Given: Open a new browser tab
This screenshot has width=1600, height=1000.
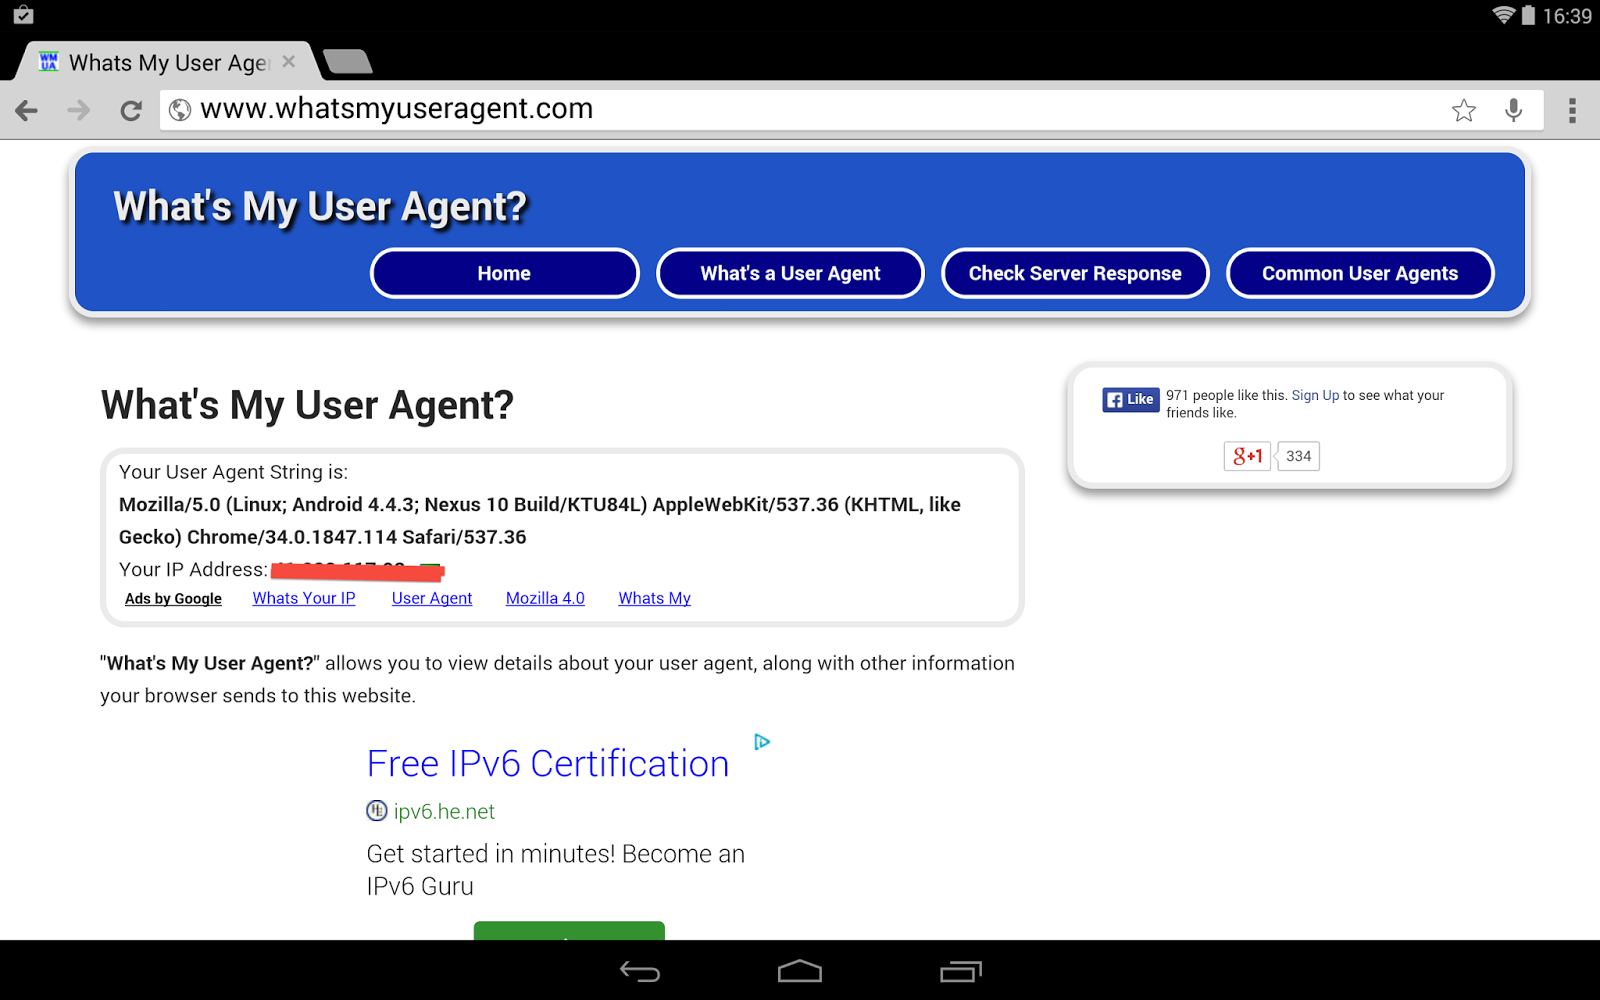Looking at the screenshot, I should tap(348, 62).
